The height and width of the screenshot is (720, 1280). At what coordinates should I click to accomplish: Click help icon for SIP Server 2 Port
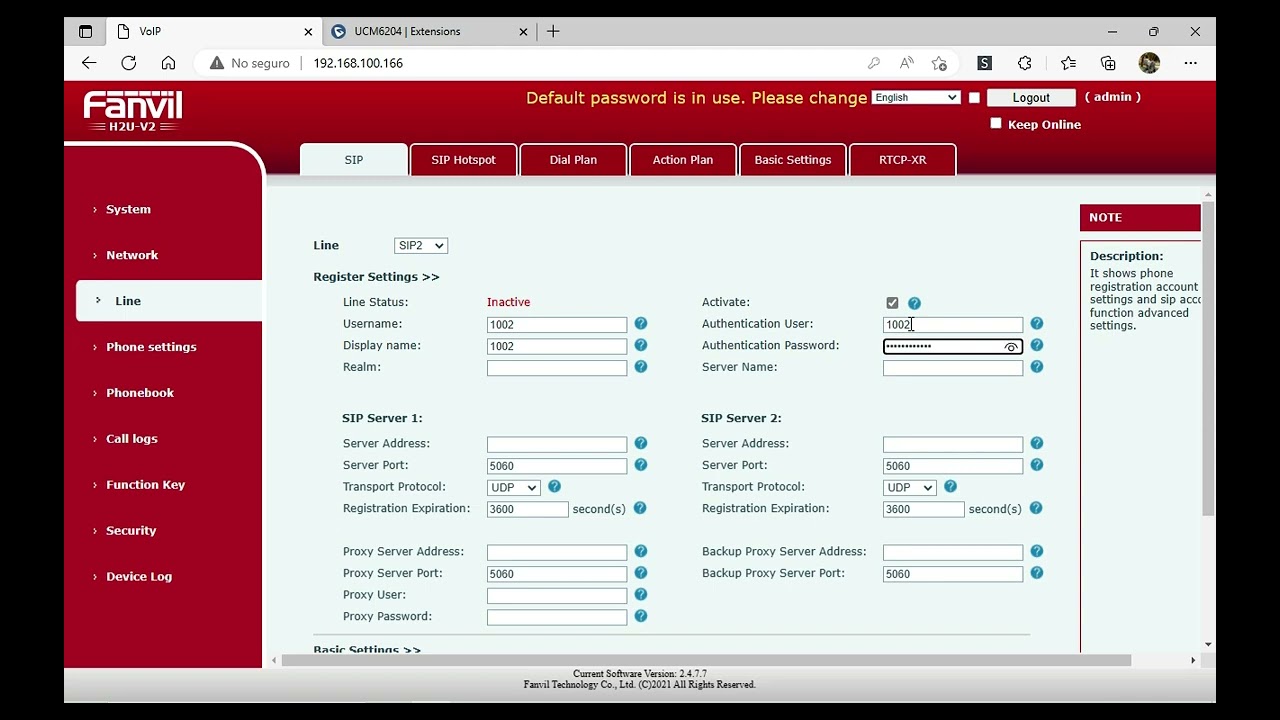click(1037, 465)
